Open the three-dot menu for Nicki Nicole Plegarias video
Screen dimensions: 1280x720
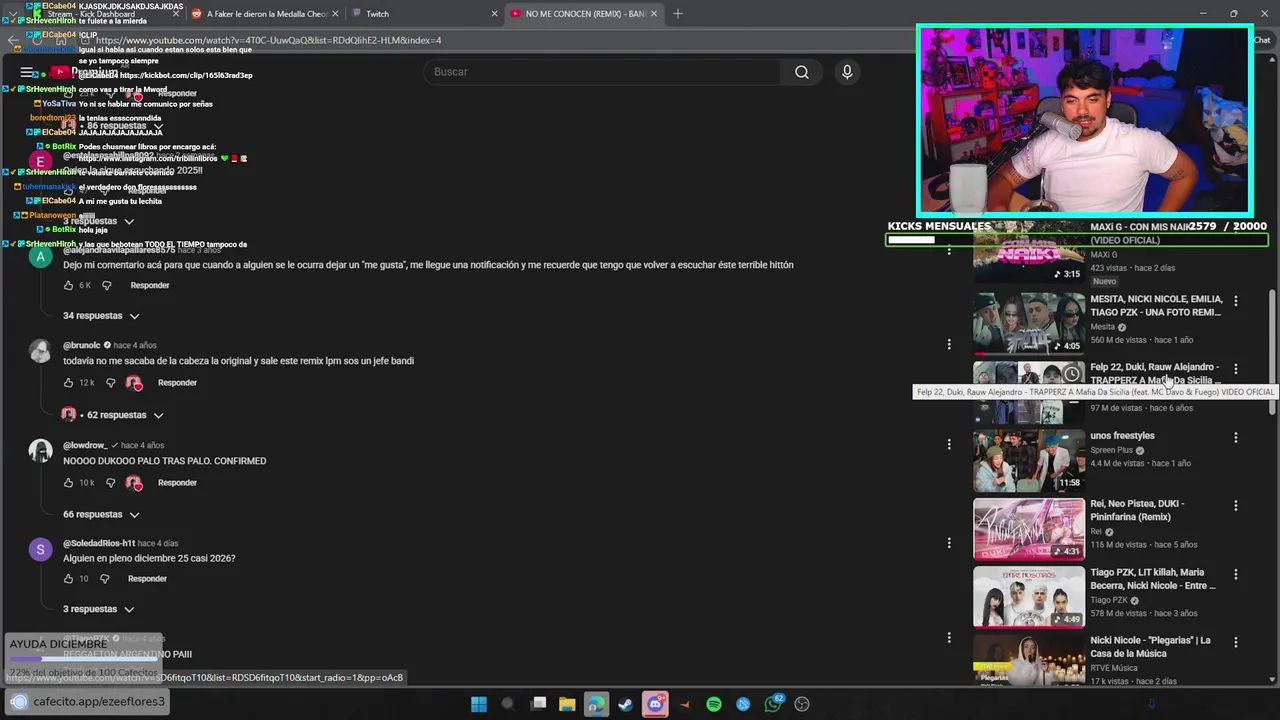1236,642
